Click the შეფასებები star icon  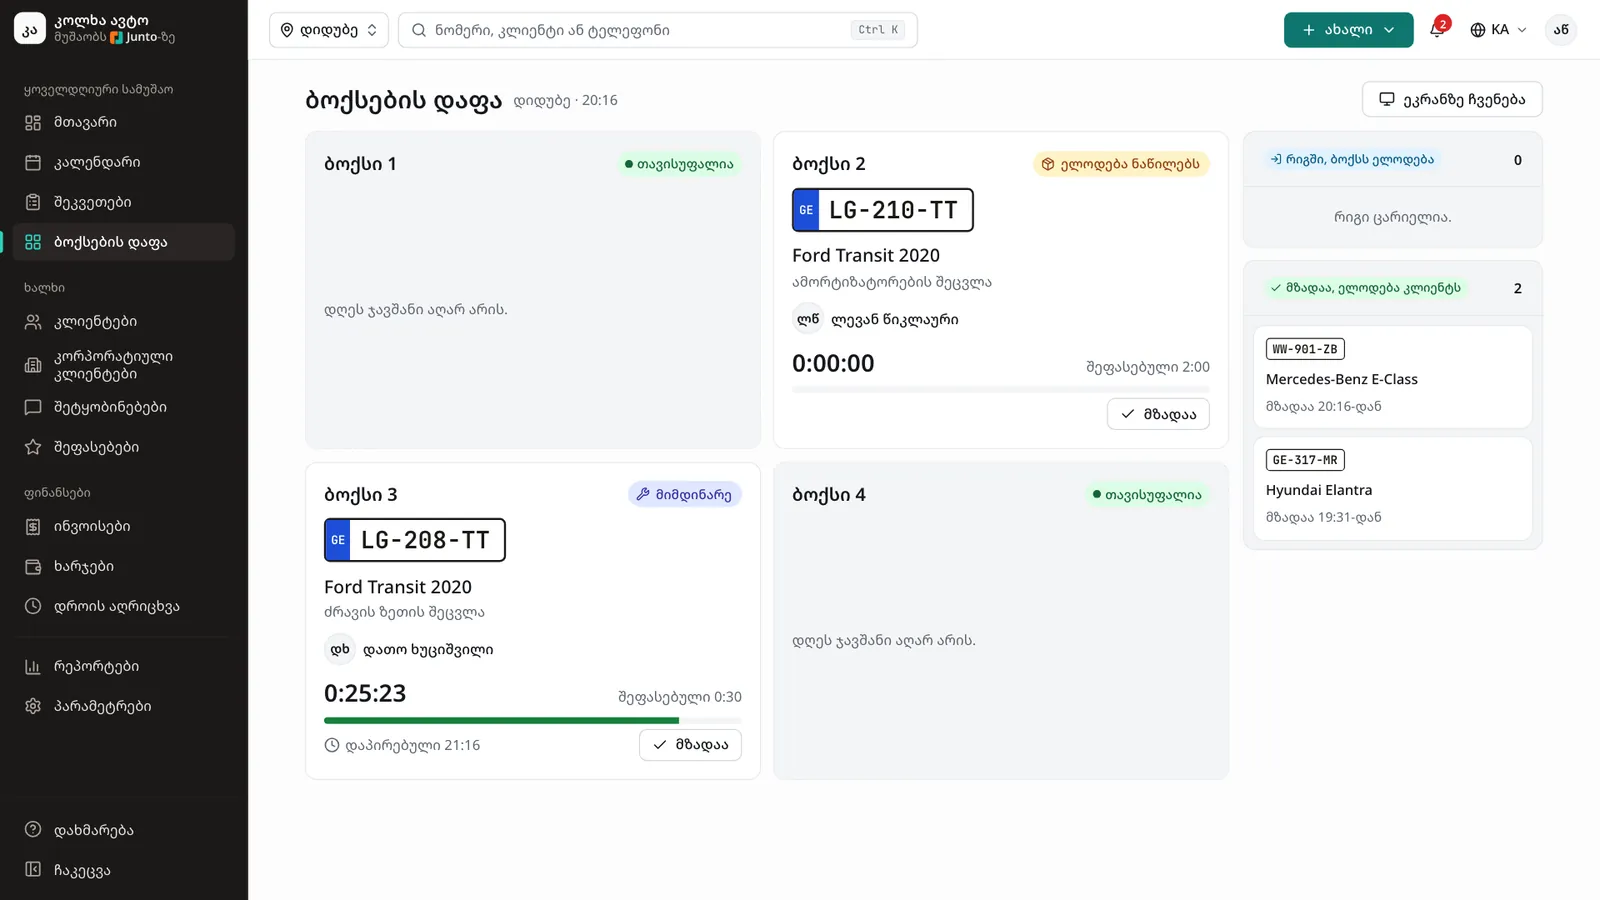point(33,447)
